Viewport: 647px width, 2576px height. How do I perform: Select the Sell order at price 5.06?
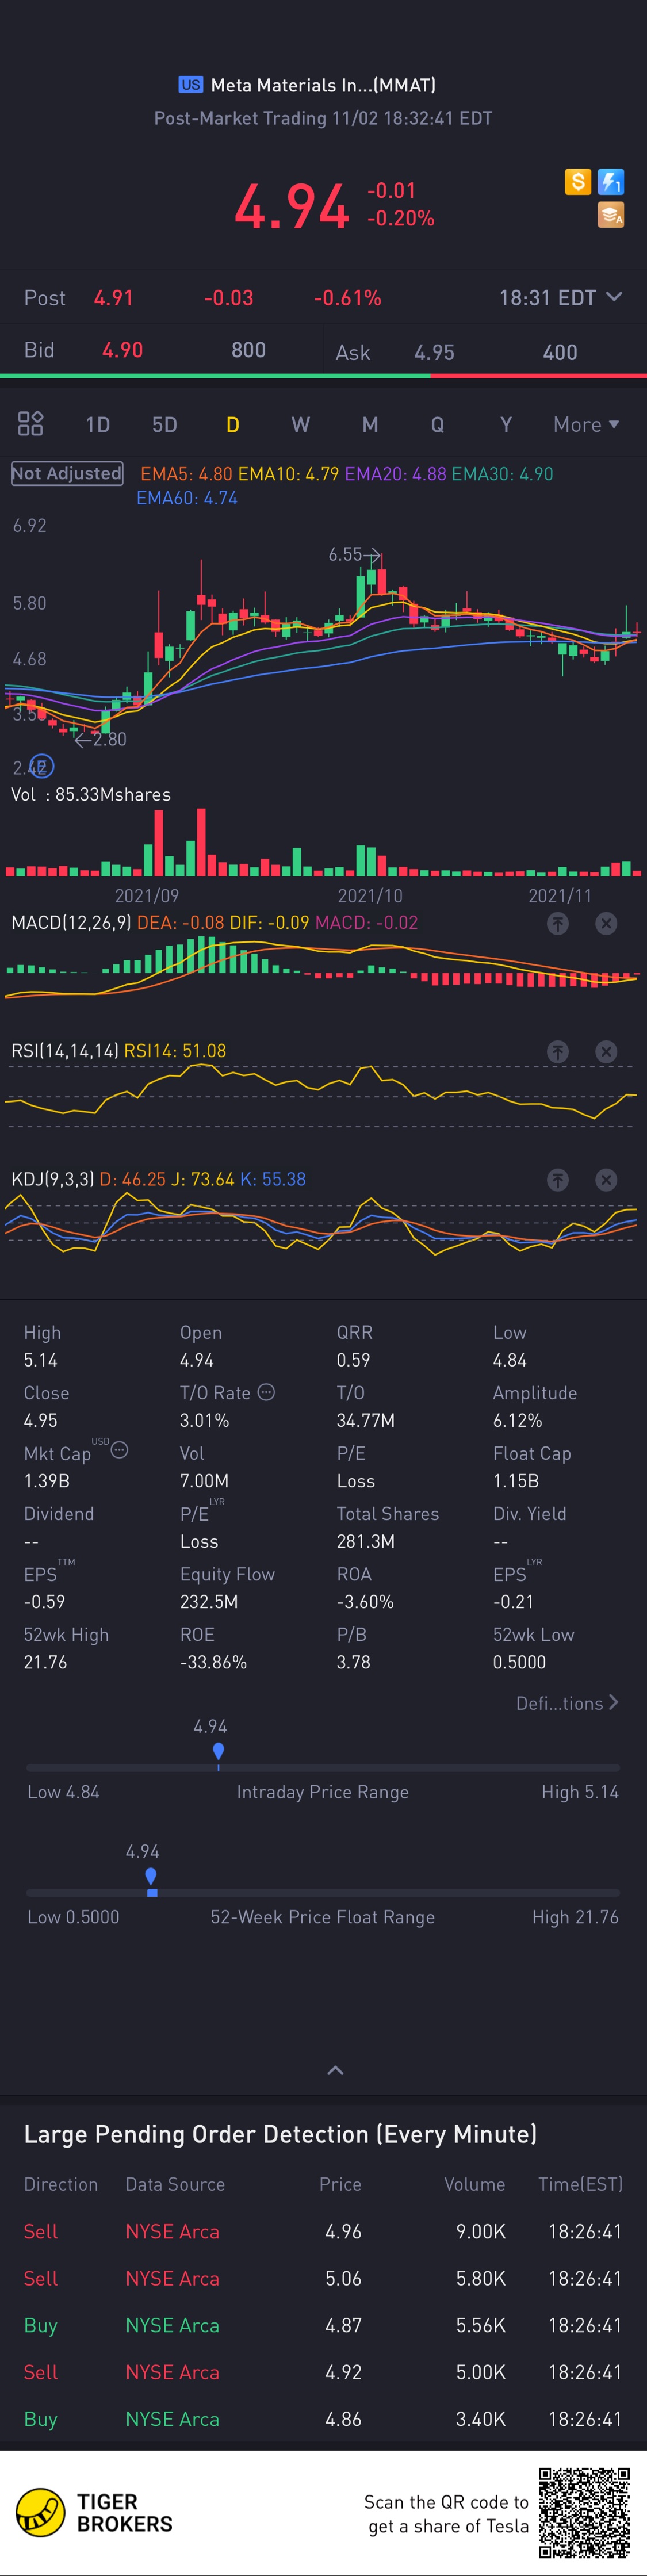[323, 2278]
